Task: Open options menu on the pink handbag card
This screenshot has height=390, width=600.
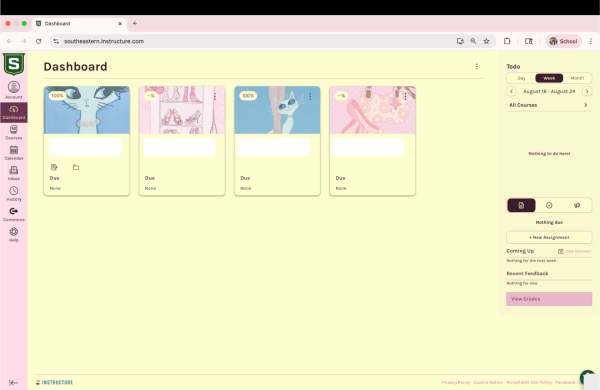Action: [405, 96]
